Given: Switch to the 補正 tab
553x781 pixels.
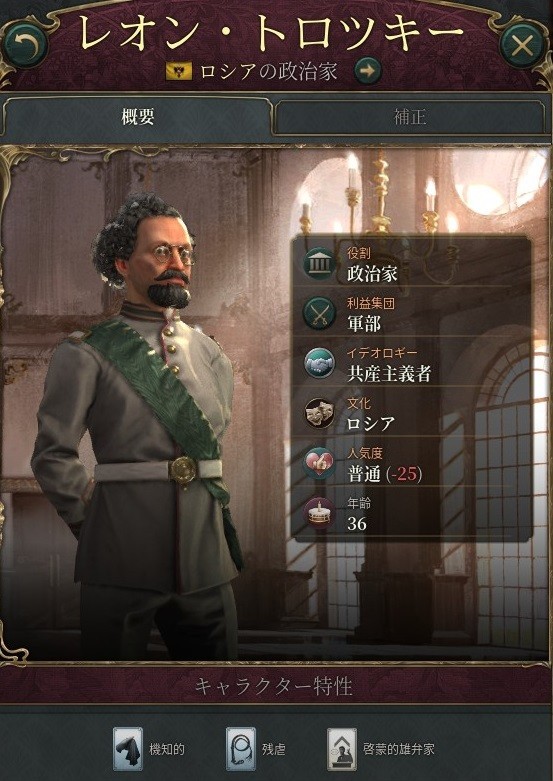Looking at the screenshot, I should click(x=410, y=117).
